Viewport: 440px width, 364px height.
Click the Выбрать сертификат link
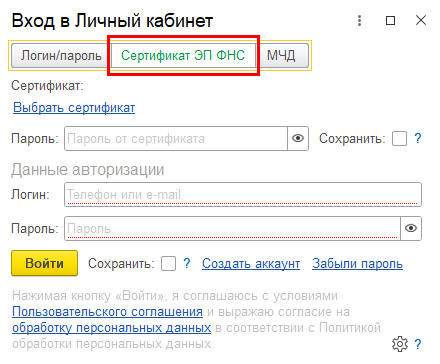[74, 108]
